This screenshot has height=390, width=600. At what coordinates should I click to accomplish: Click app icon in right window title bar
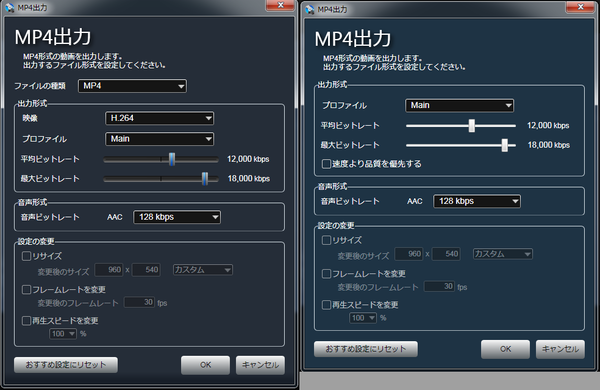coord(310,10)
